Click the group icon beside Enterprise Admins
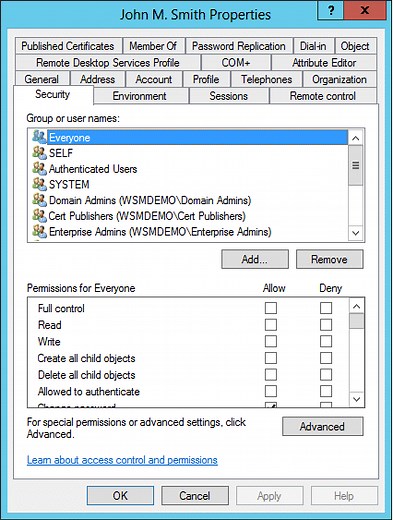This screenshot has height=520, width=393. coord(39,231)
